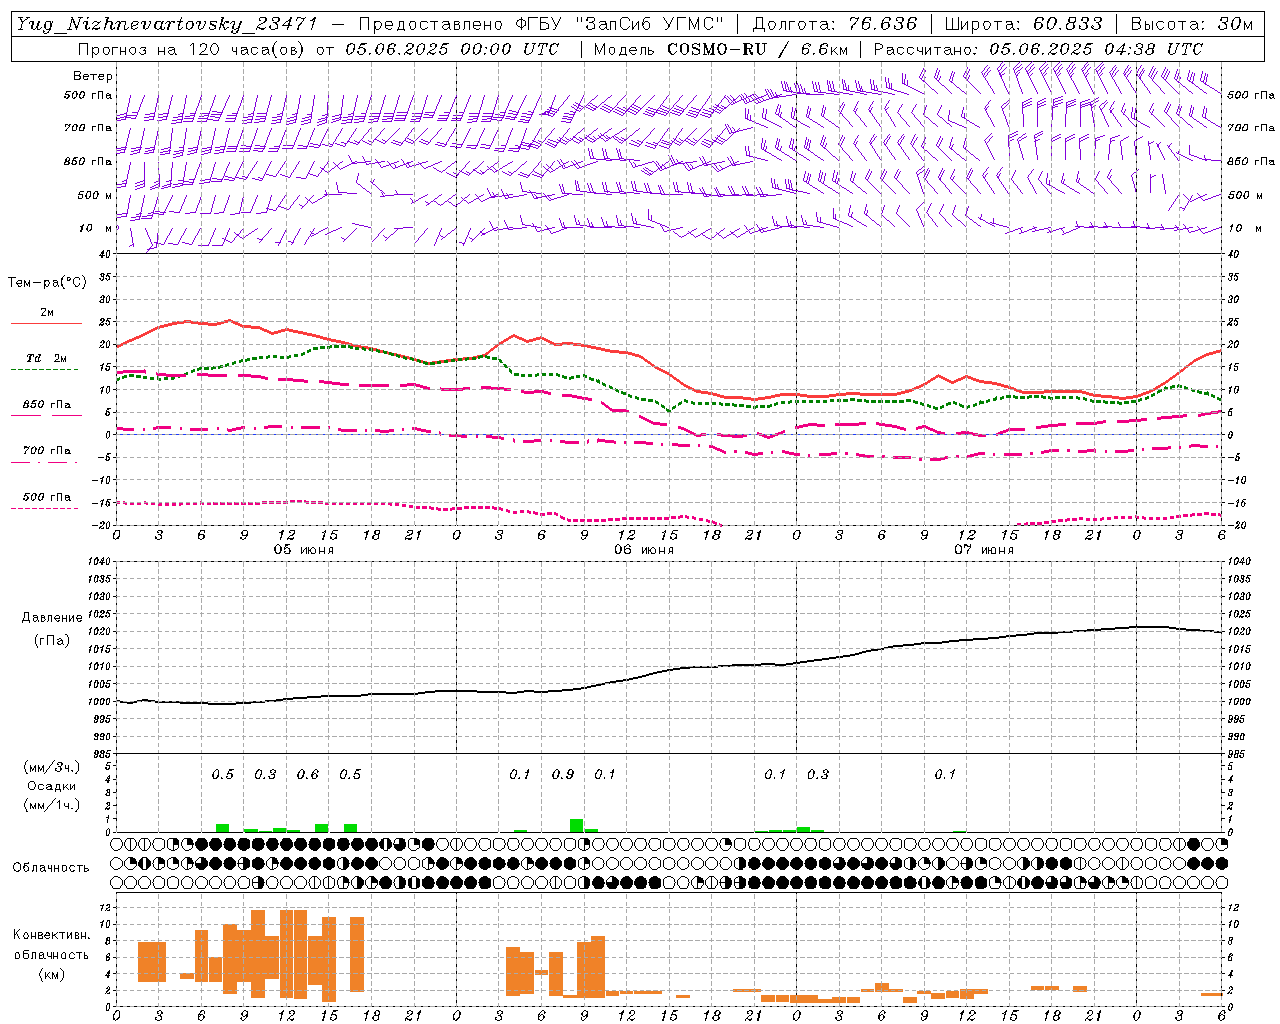This screenshot has width=1280, height=1024.
Task: Select the Долгота: 76.636 header field
Action: click(x=835, y=24)
